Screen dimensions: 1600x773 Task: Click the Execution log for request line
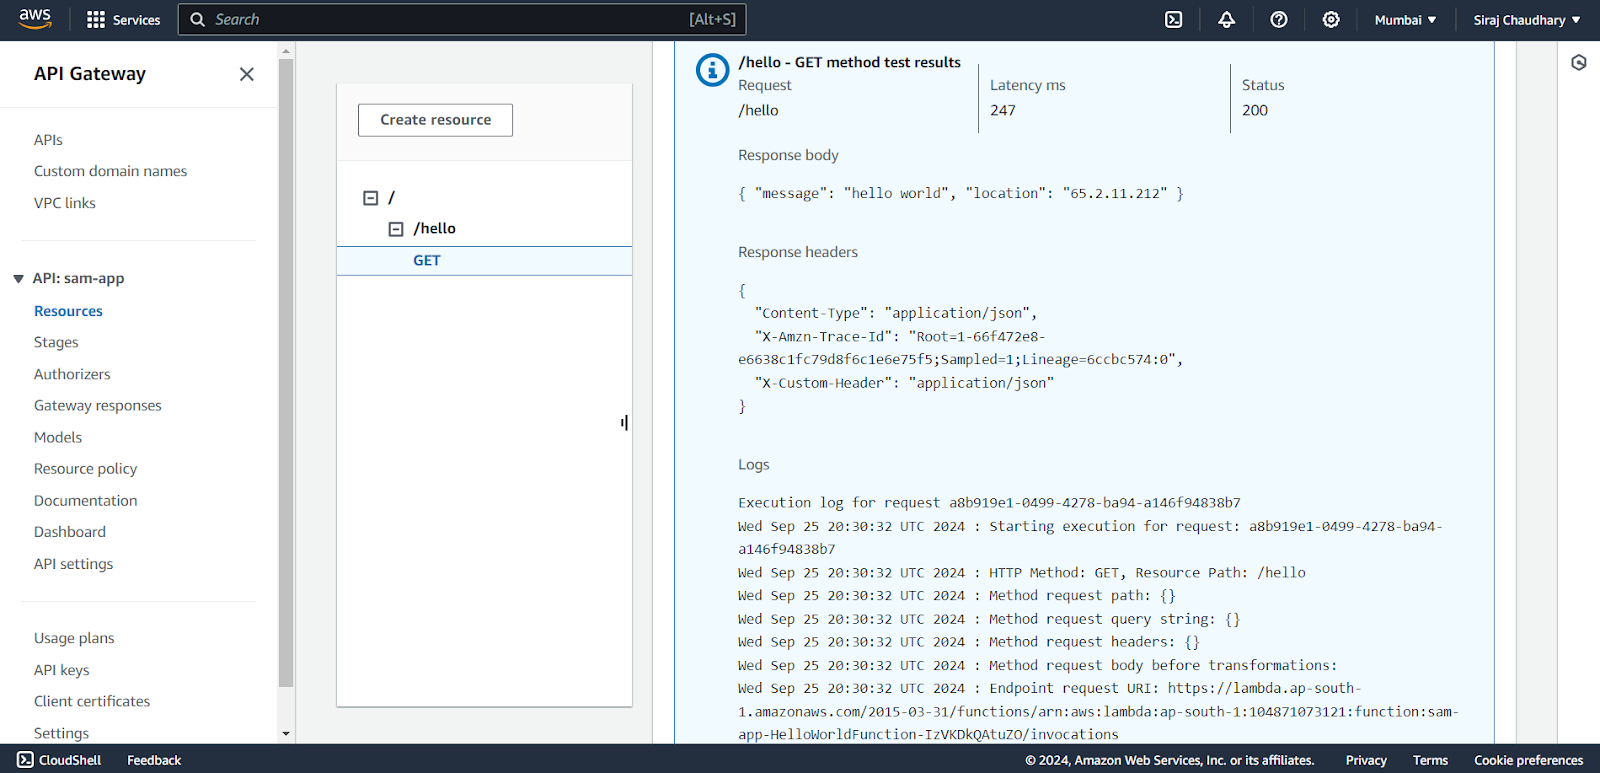pyautogui.click(x=989, y=503)
